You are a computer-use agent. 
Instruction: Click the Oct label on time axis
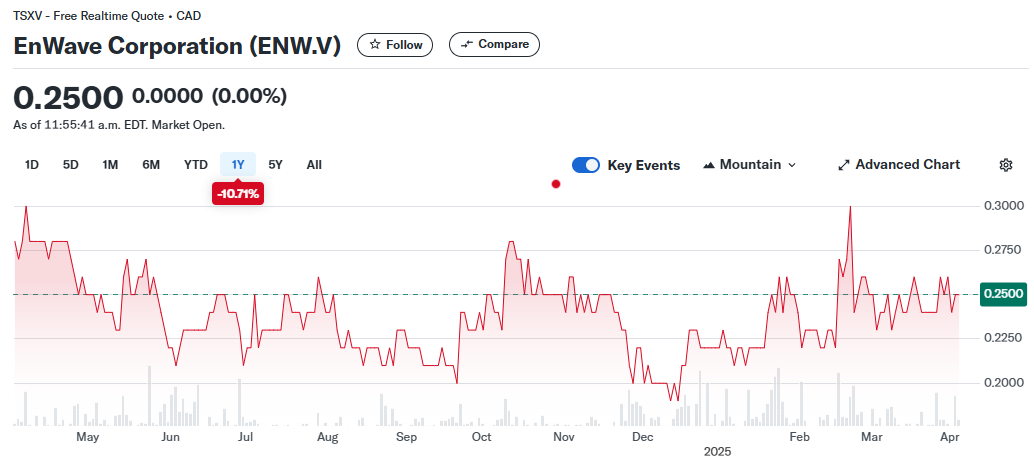tap(482, 438)
